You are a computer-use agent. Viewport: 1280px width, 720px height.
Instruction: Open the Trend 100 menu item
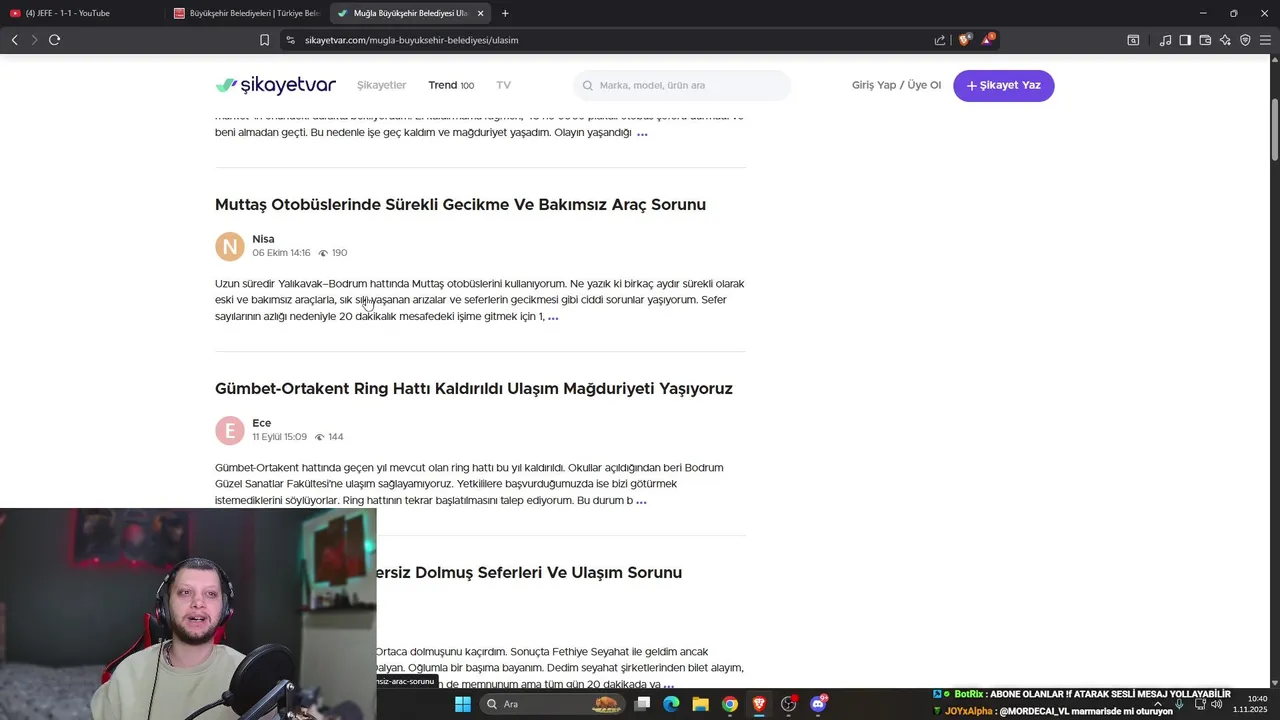click(x=451, y=85)
